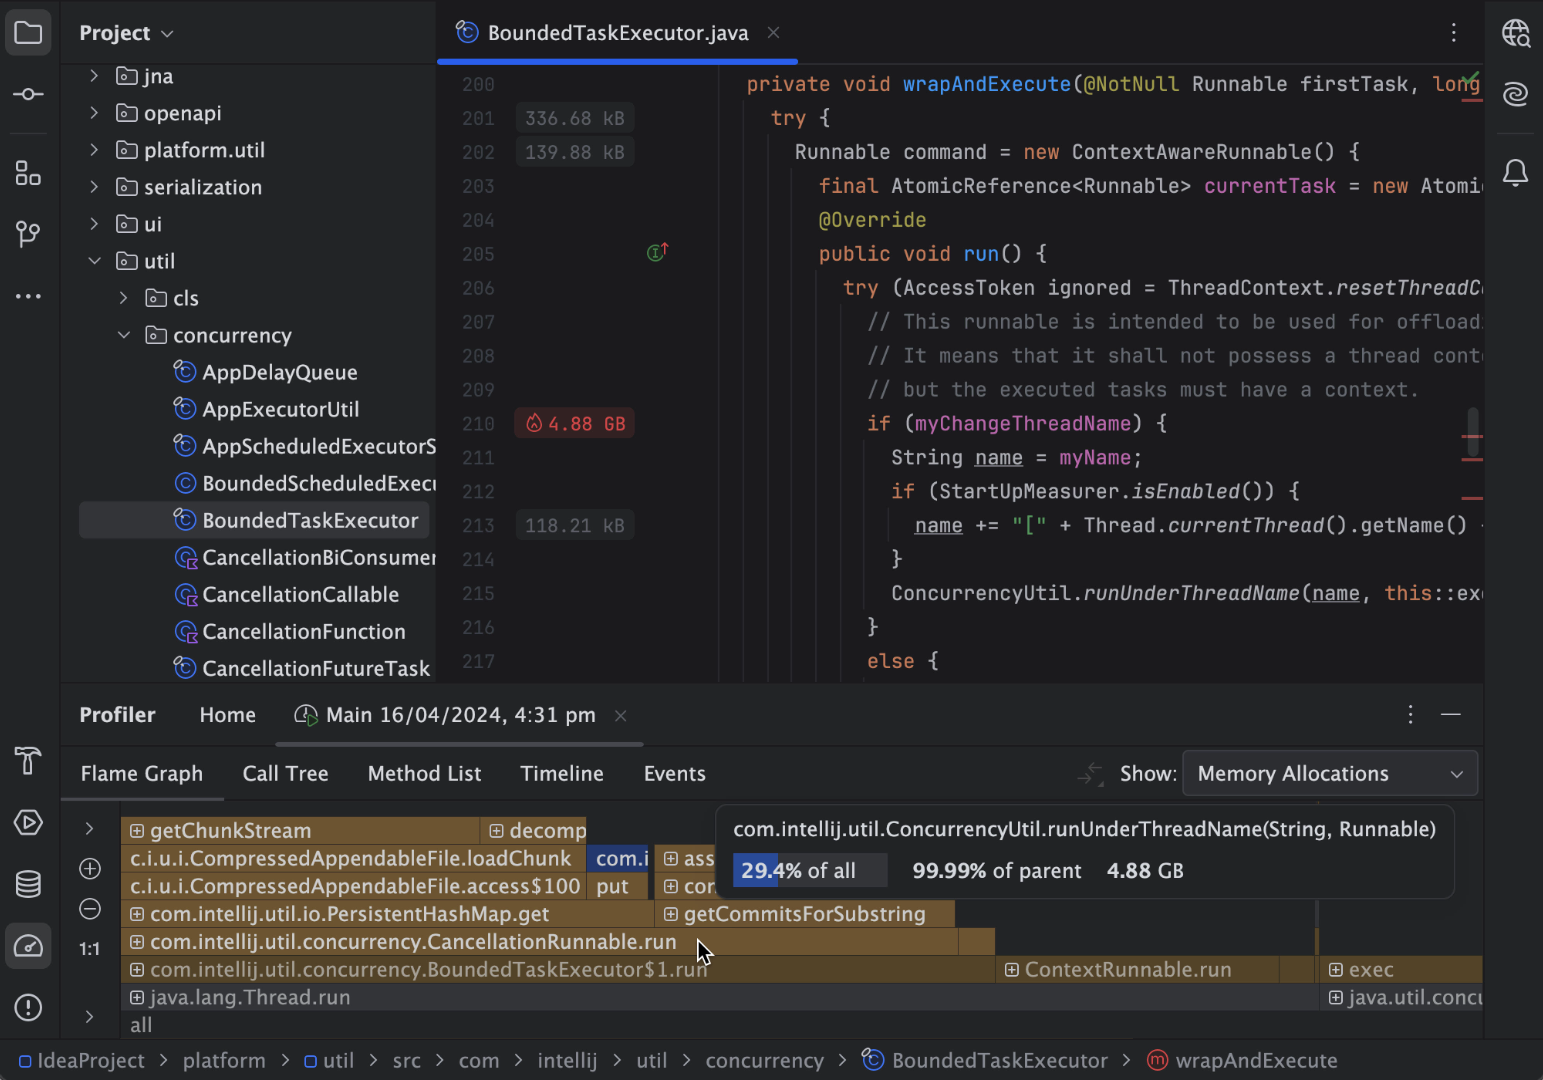Switch to the Call Tree tab
Screen dimensions: 1543x1080
click(x=285, y=774)
